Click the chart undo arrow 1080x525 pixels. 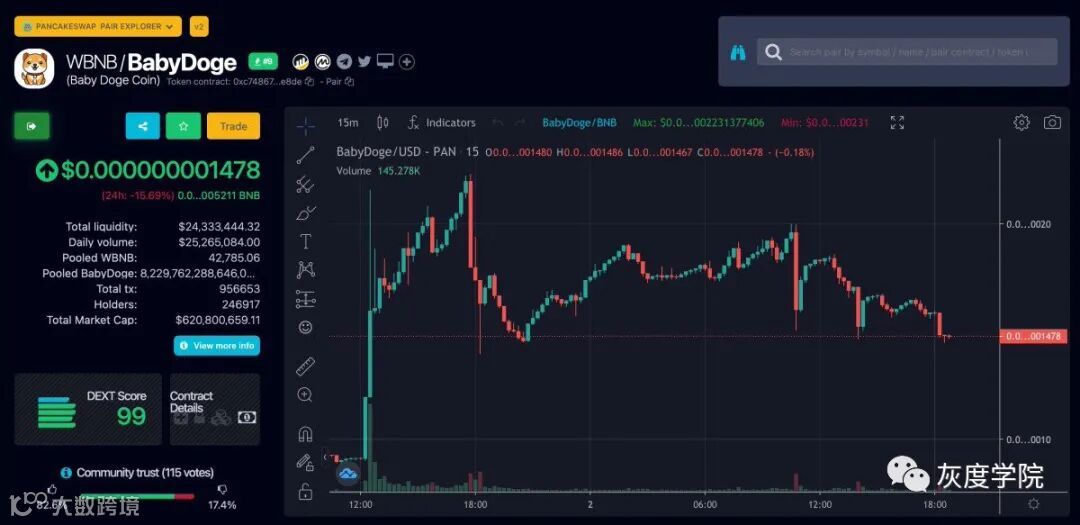pos(497,123)
